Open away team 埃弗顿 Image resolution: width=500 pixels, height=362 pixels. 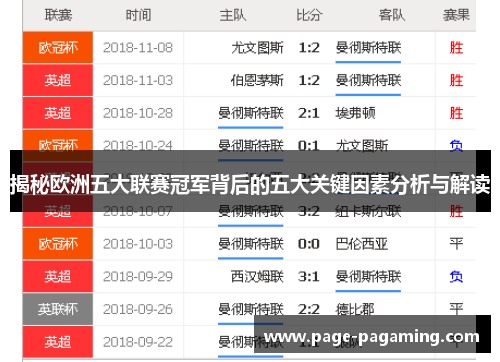point(355,113)
